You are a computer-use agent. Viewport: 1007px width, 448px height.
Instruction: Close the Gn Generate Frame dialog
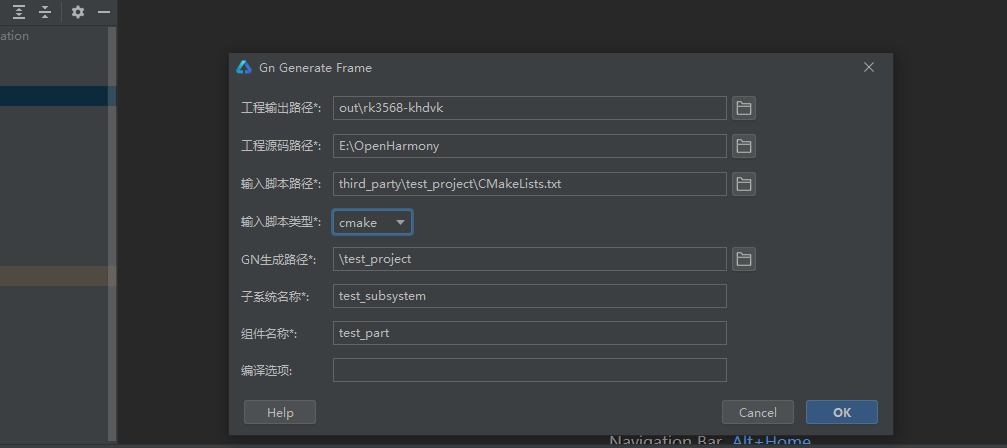click(868, 67)
